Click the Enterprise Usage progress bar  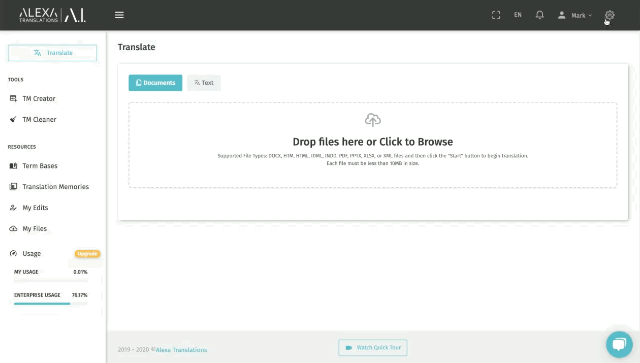(x=51, y=303)
